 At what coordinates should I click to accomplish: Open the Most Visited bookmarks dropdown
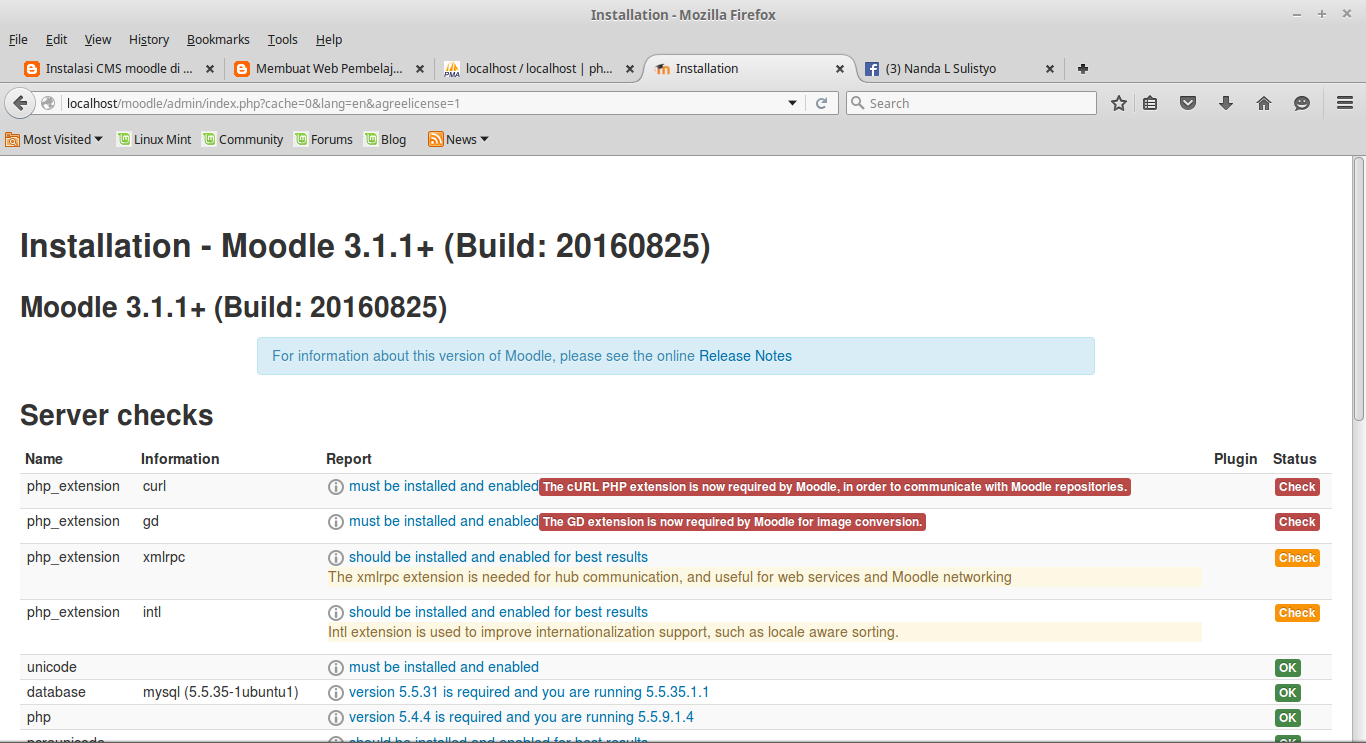pos(54,140)
